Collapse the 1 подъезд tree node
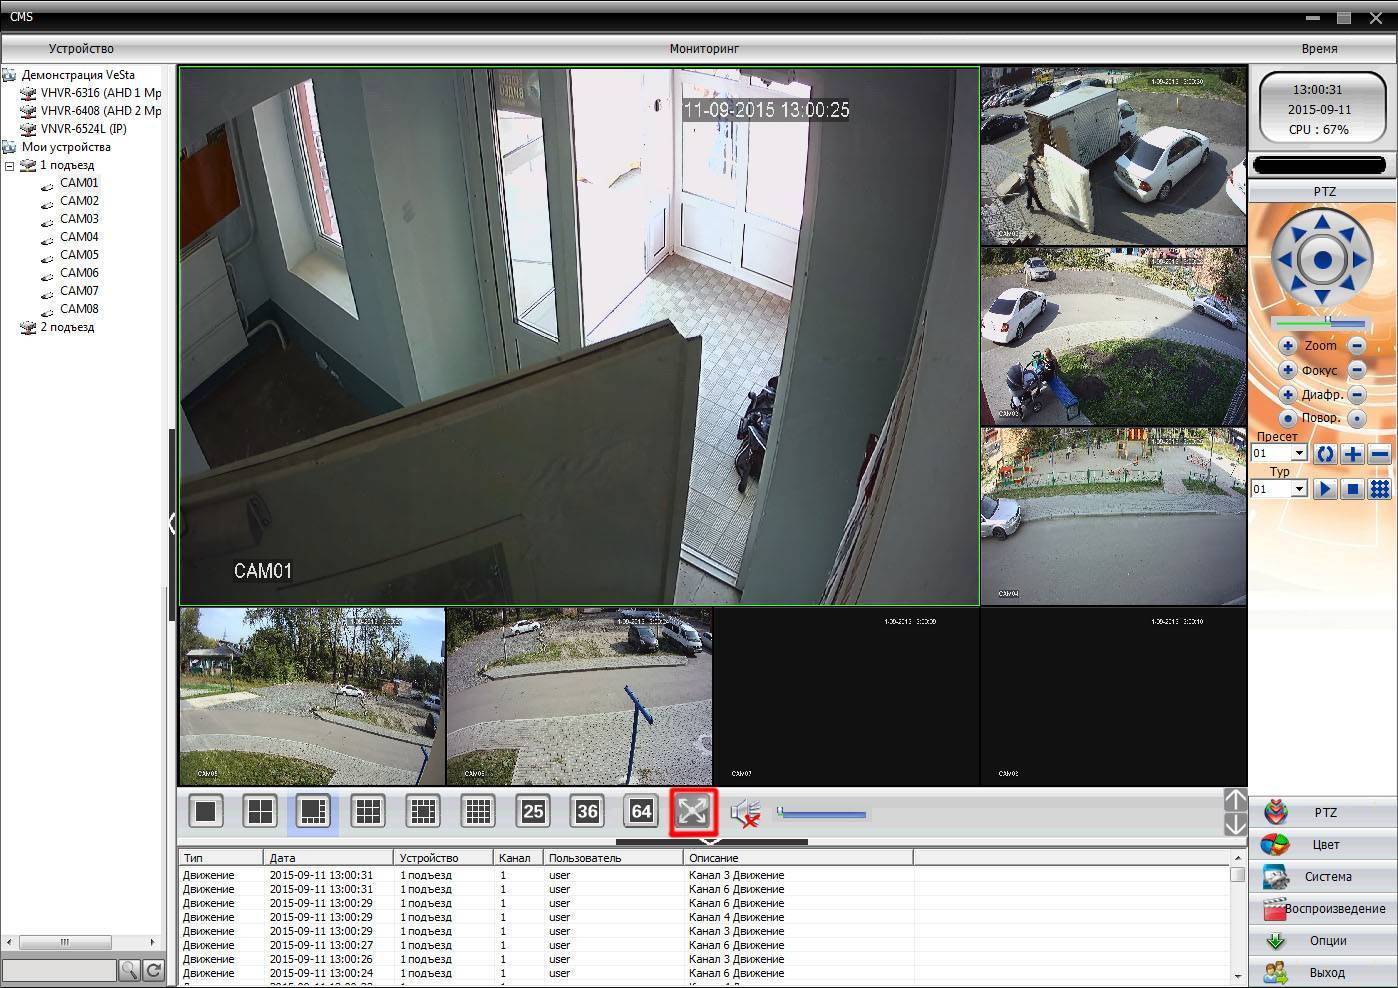This screenshot has height=988, width=1398. coord(10,166)
